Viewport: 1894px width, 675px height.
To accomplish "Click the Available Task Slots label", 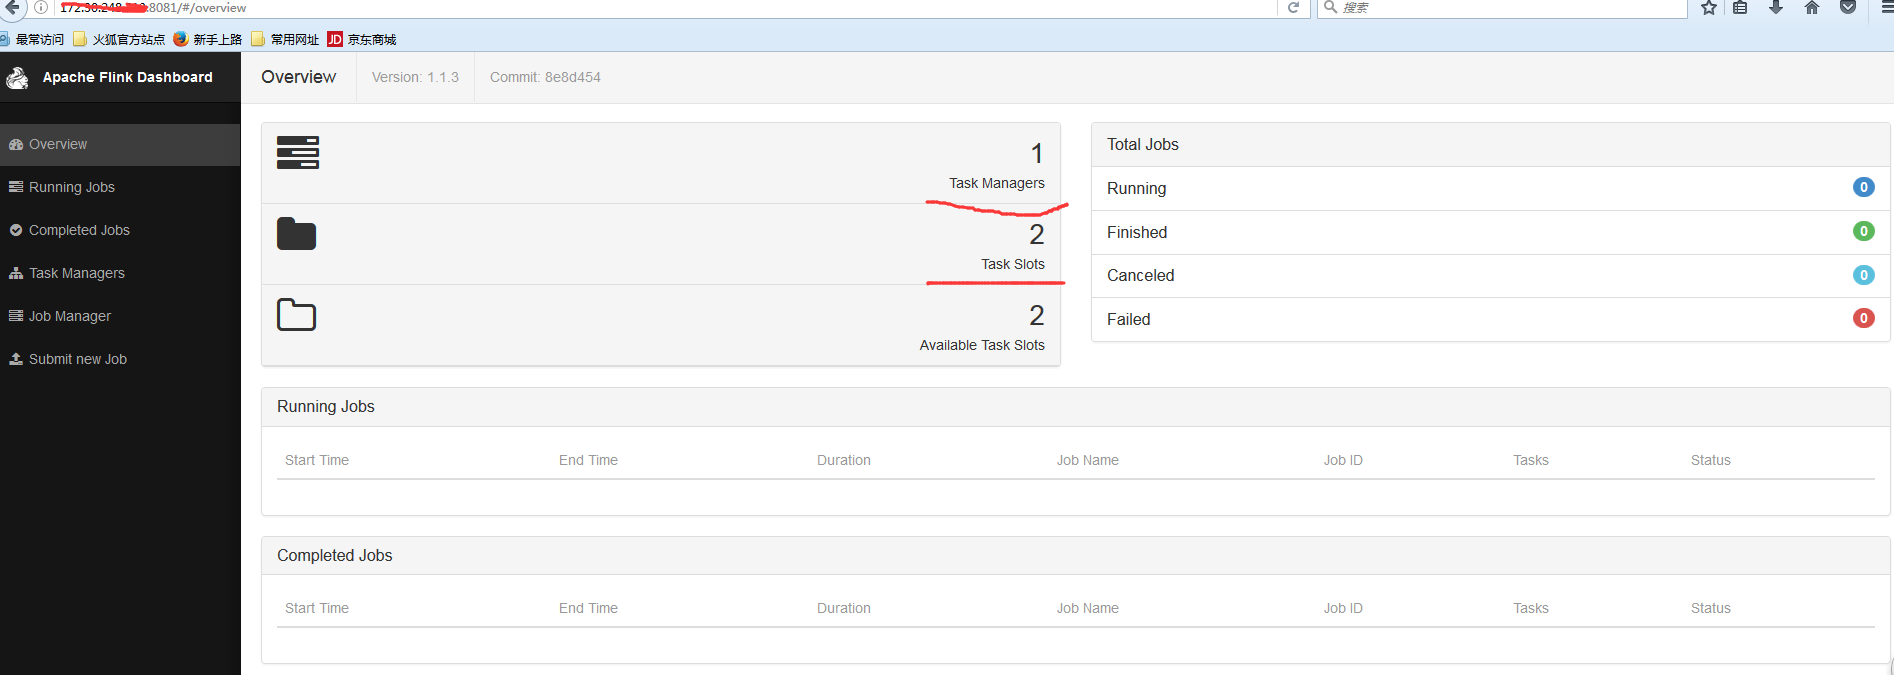I will (x=982, y=345).
